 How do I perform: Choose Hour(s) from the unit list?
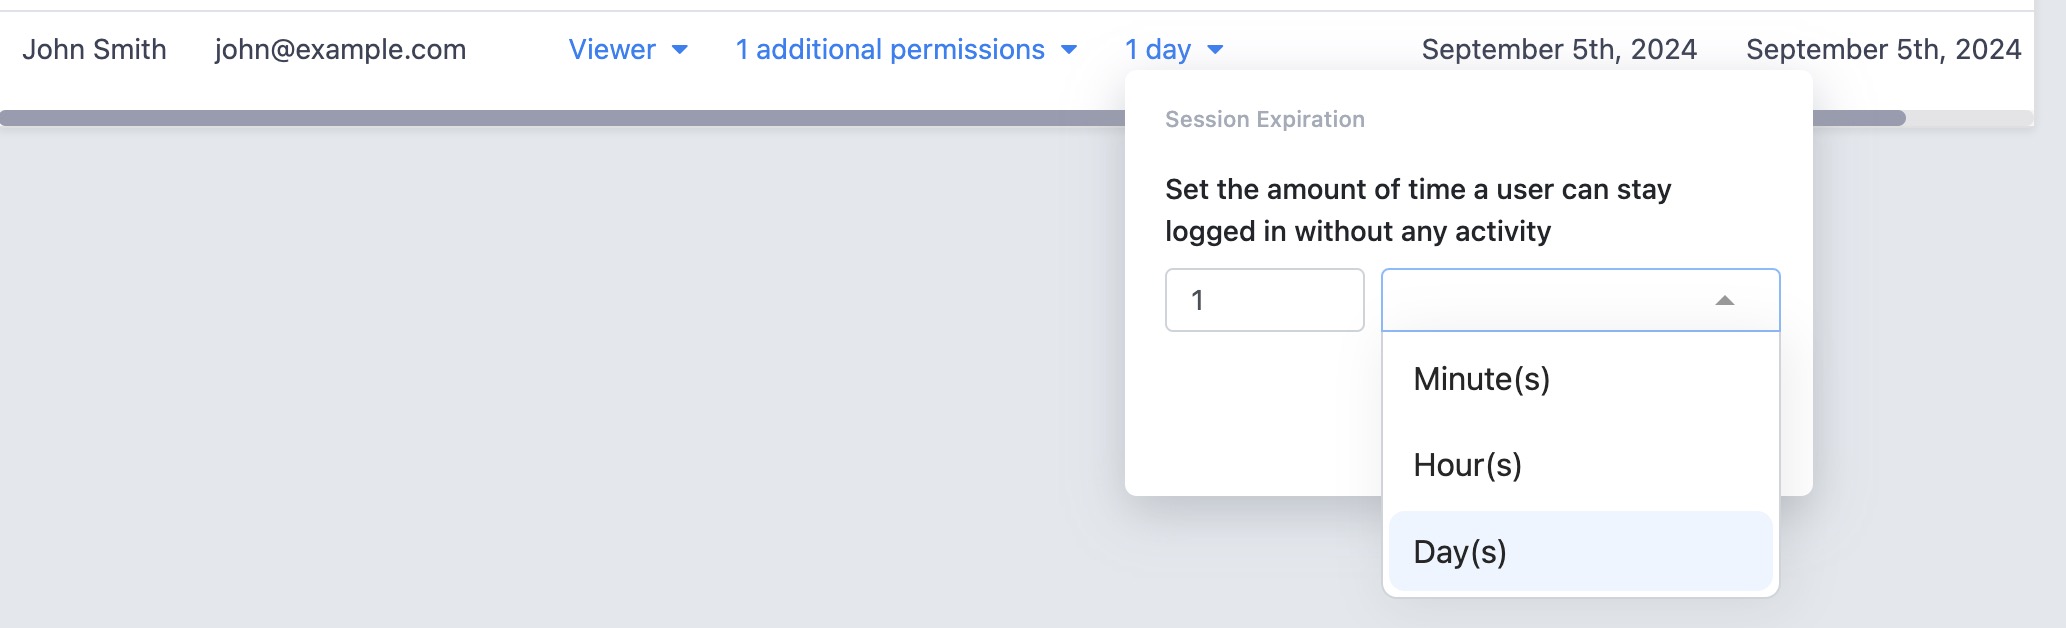(x=1580, y=465)
